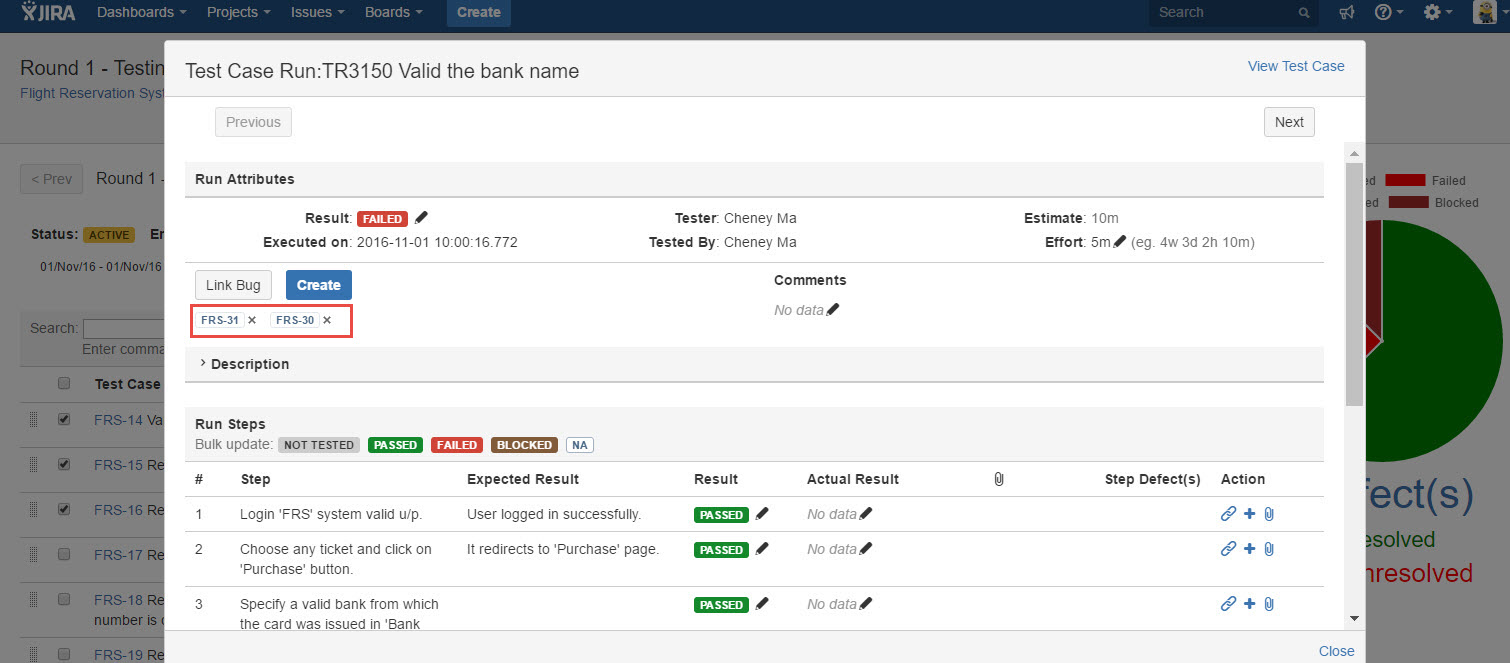Open View Test Case link

1296,66
